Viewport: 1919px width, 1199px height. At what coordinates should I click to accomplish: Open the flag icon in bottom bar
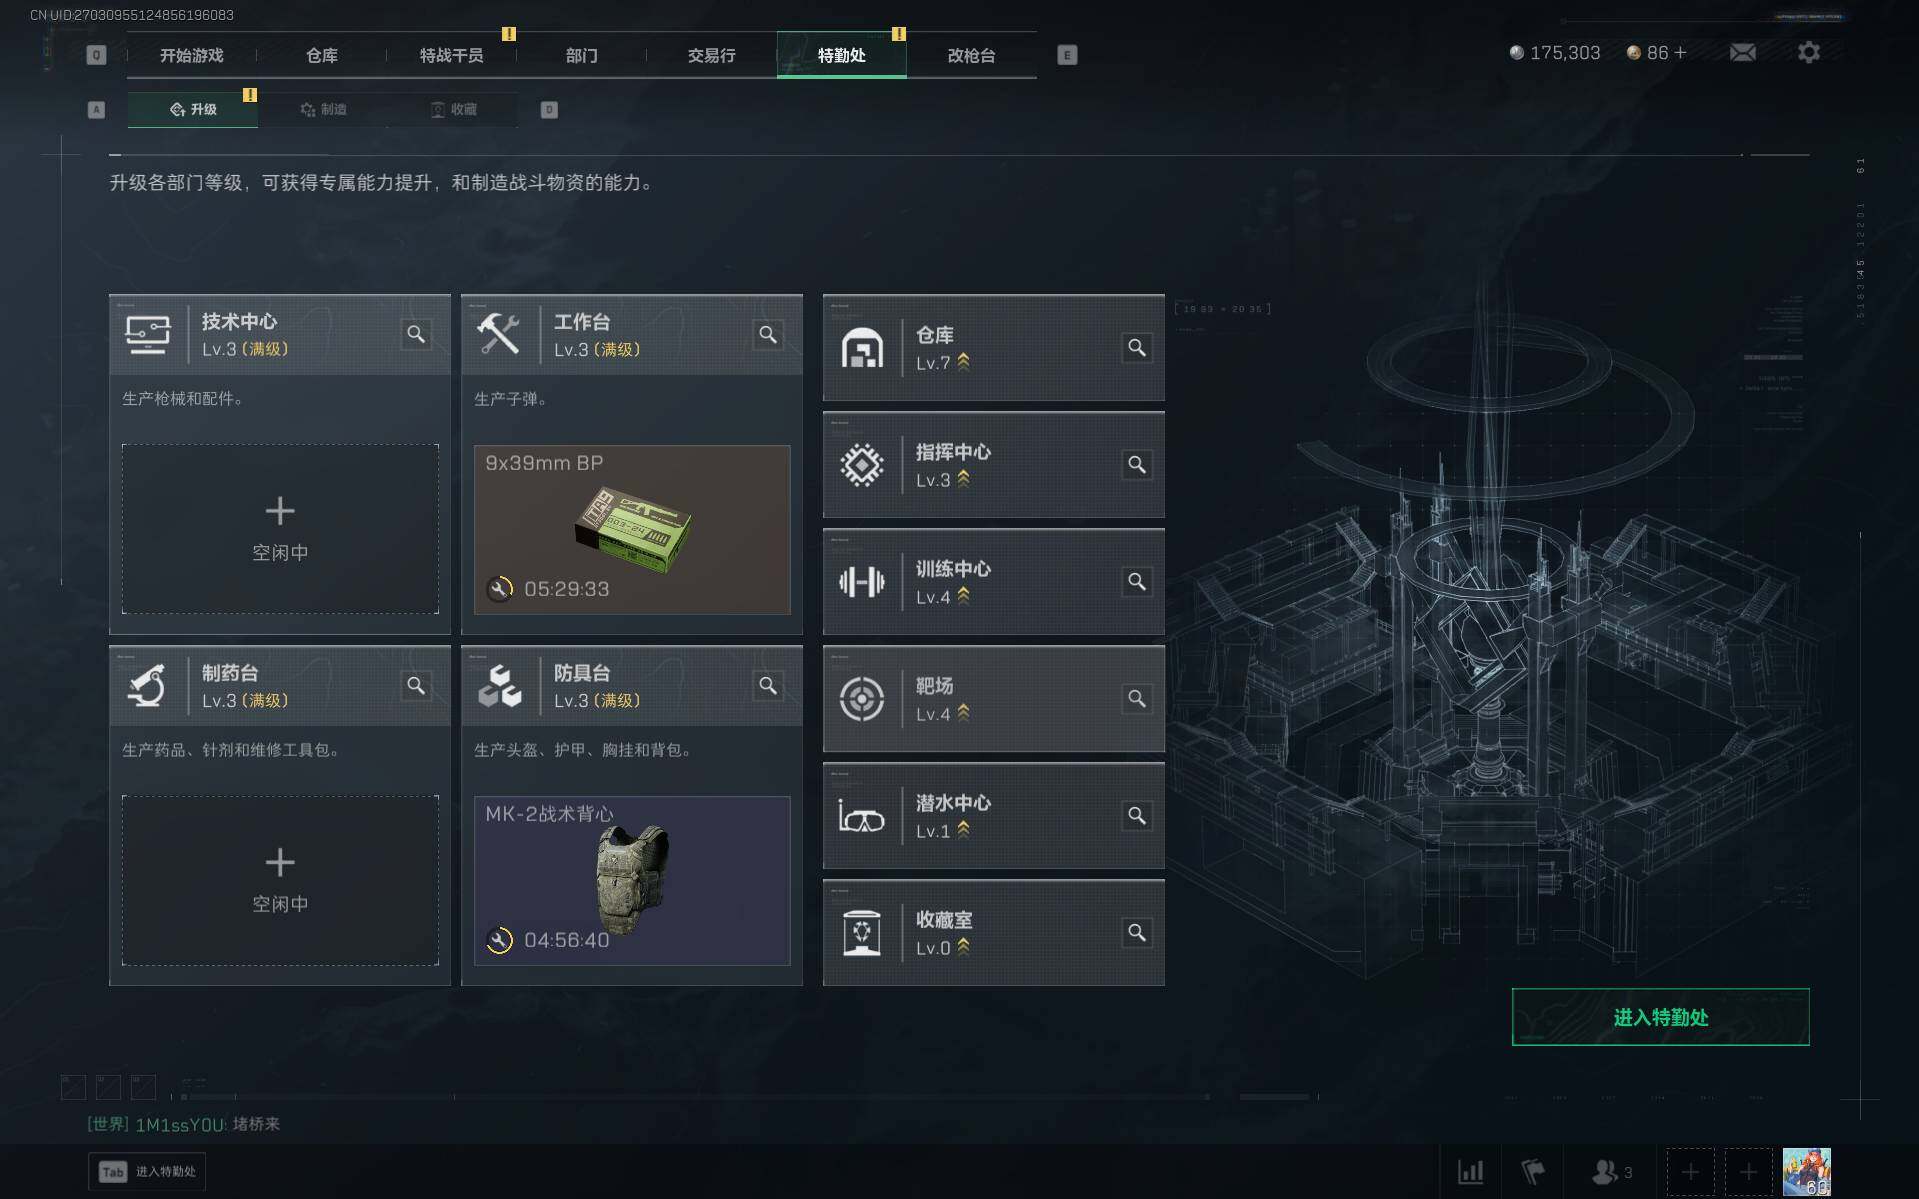coord(1533,1171)
